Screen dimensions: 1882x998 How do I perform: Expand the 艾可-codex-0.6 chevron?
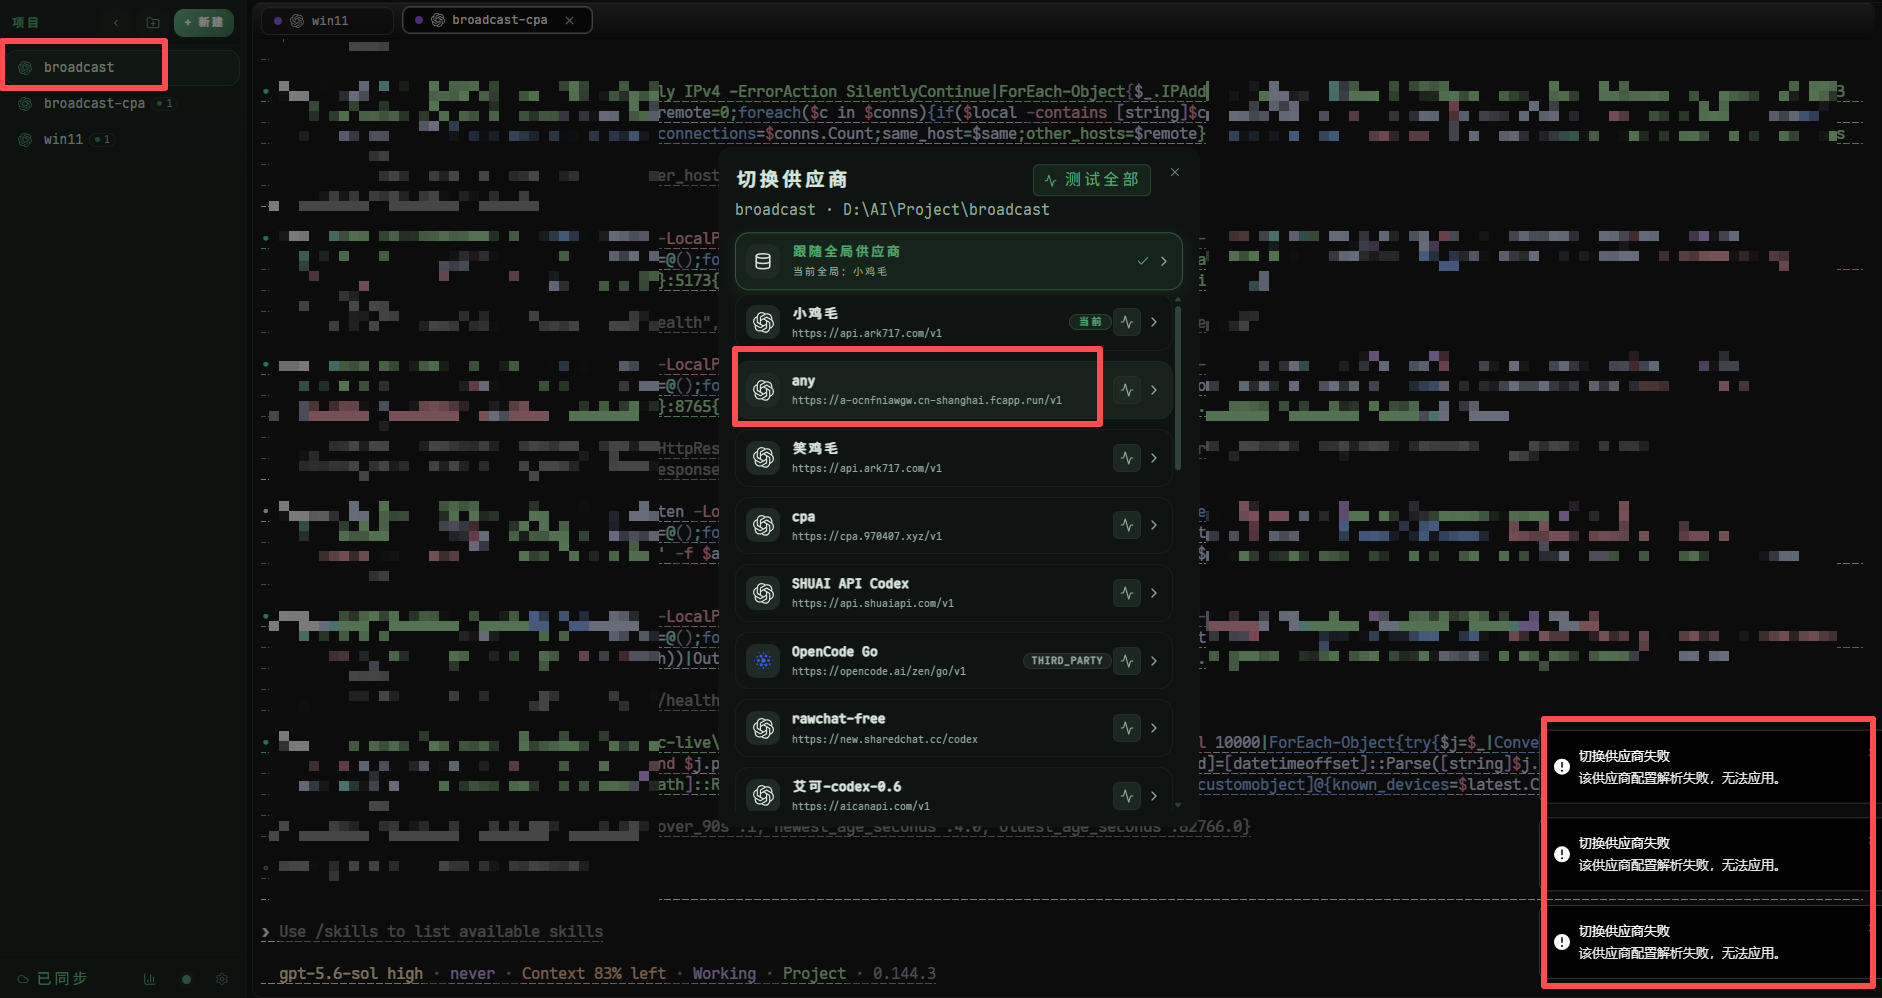[x=1154, y=795]
